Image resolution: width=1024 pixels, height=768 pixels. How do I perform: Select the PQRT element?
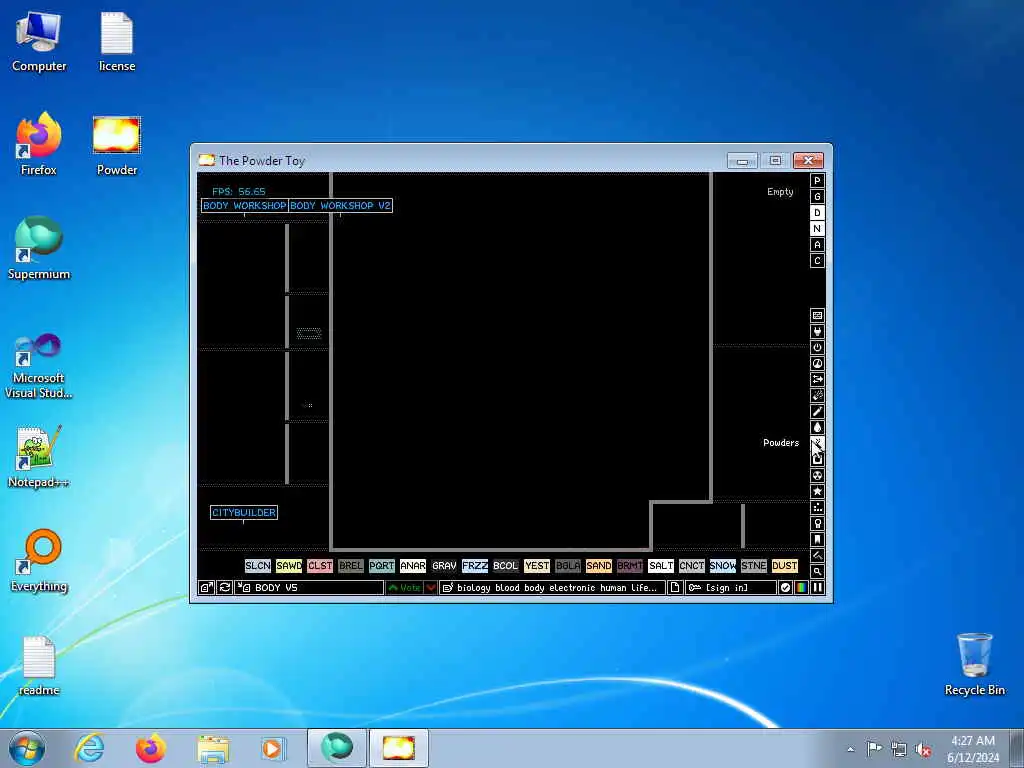[382, 566]
